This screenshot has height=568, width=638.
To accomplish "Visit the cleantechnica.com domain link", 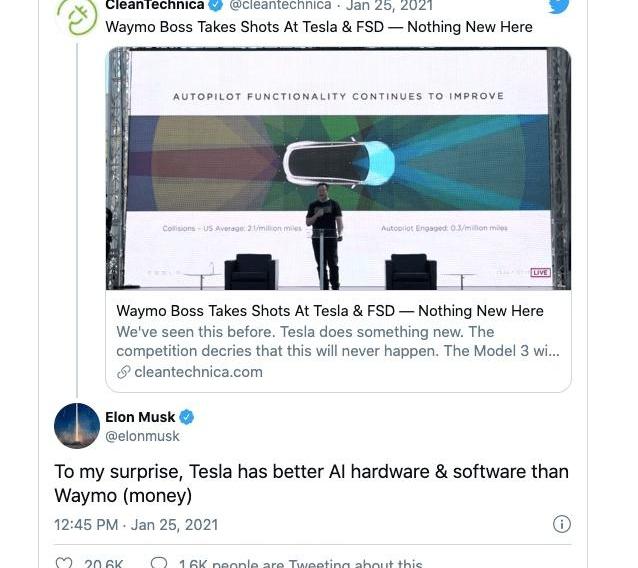I will 198,372.
